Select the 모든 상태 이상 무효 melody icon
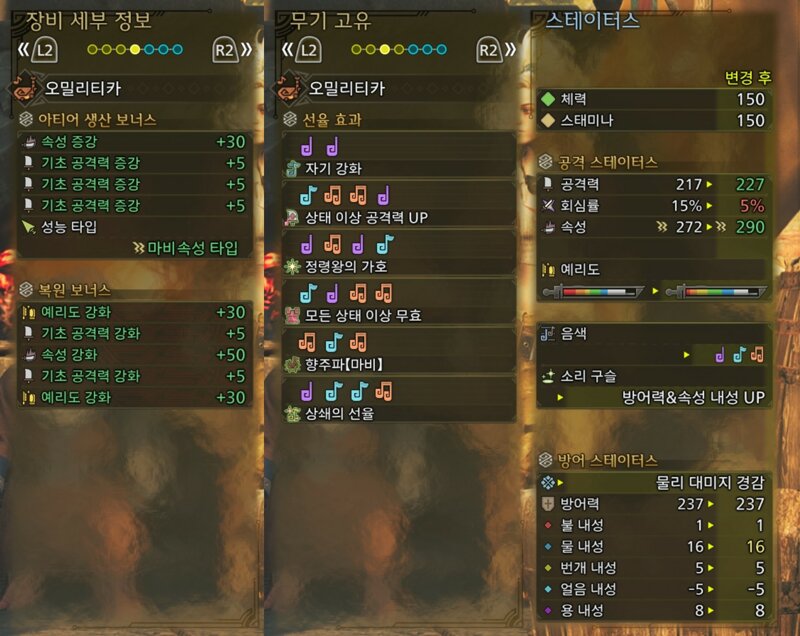This screenshot has height=636, width=800. (292, 315)
